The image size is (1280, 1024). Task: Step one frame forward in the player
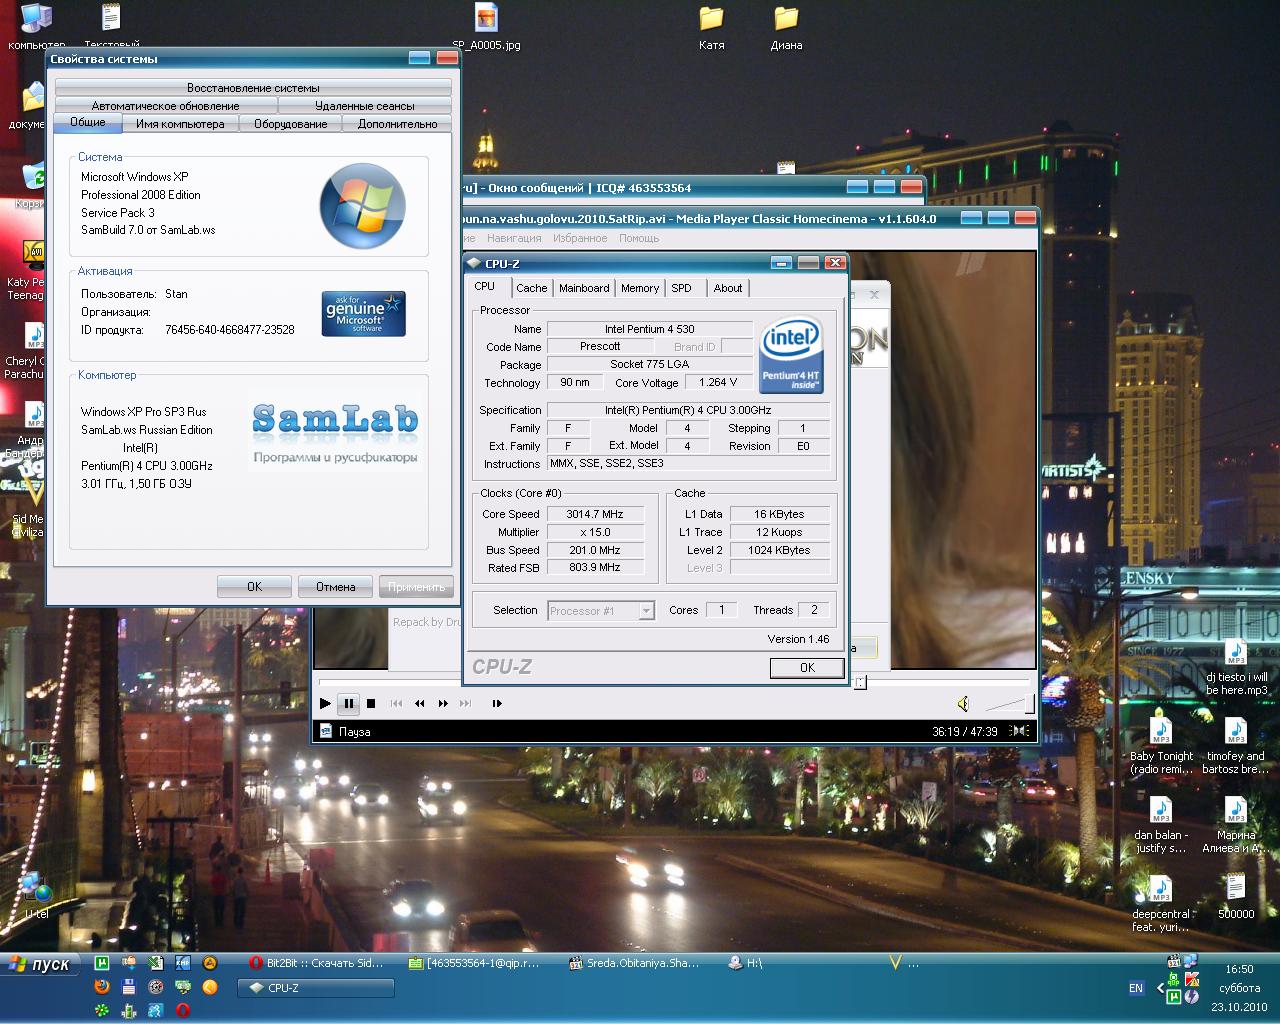coord(497,704)
